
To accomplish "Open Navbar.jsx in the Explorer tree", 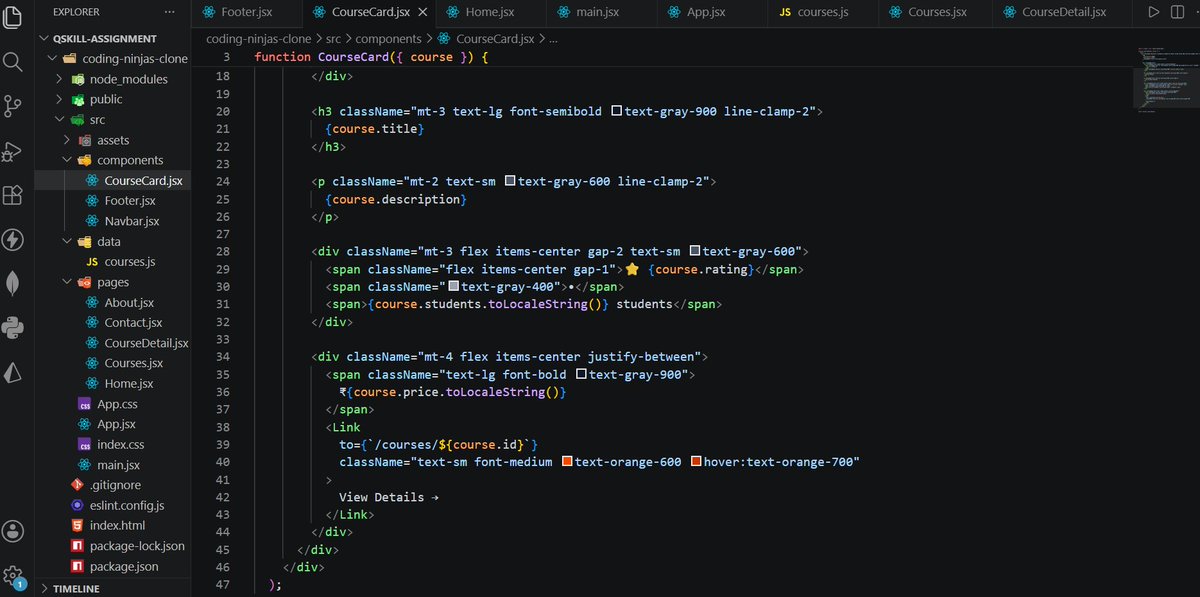I will (131, 221).
